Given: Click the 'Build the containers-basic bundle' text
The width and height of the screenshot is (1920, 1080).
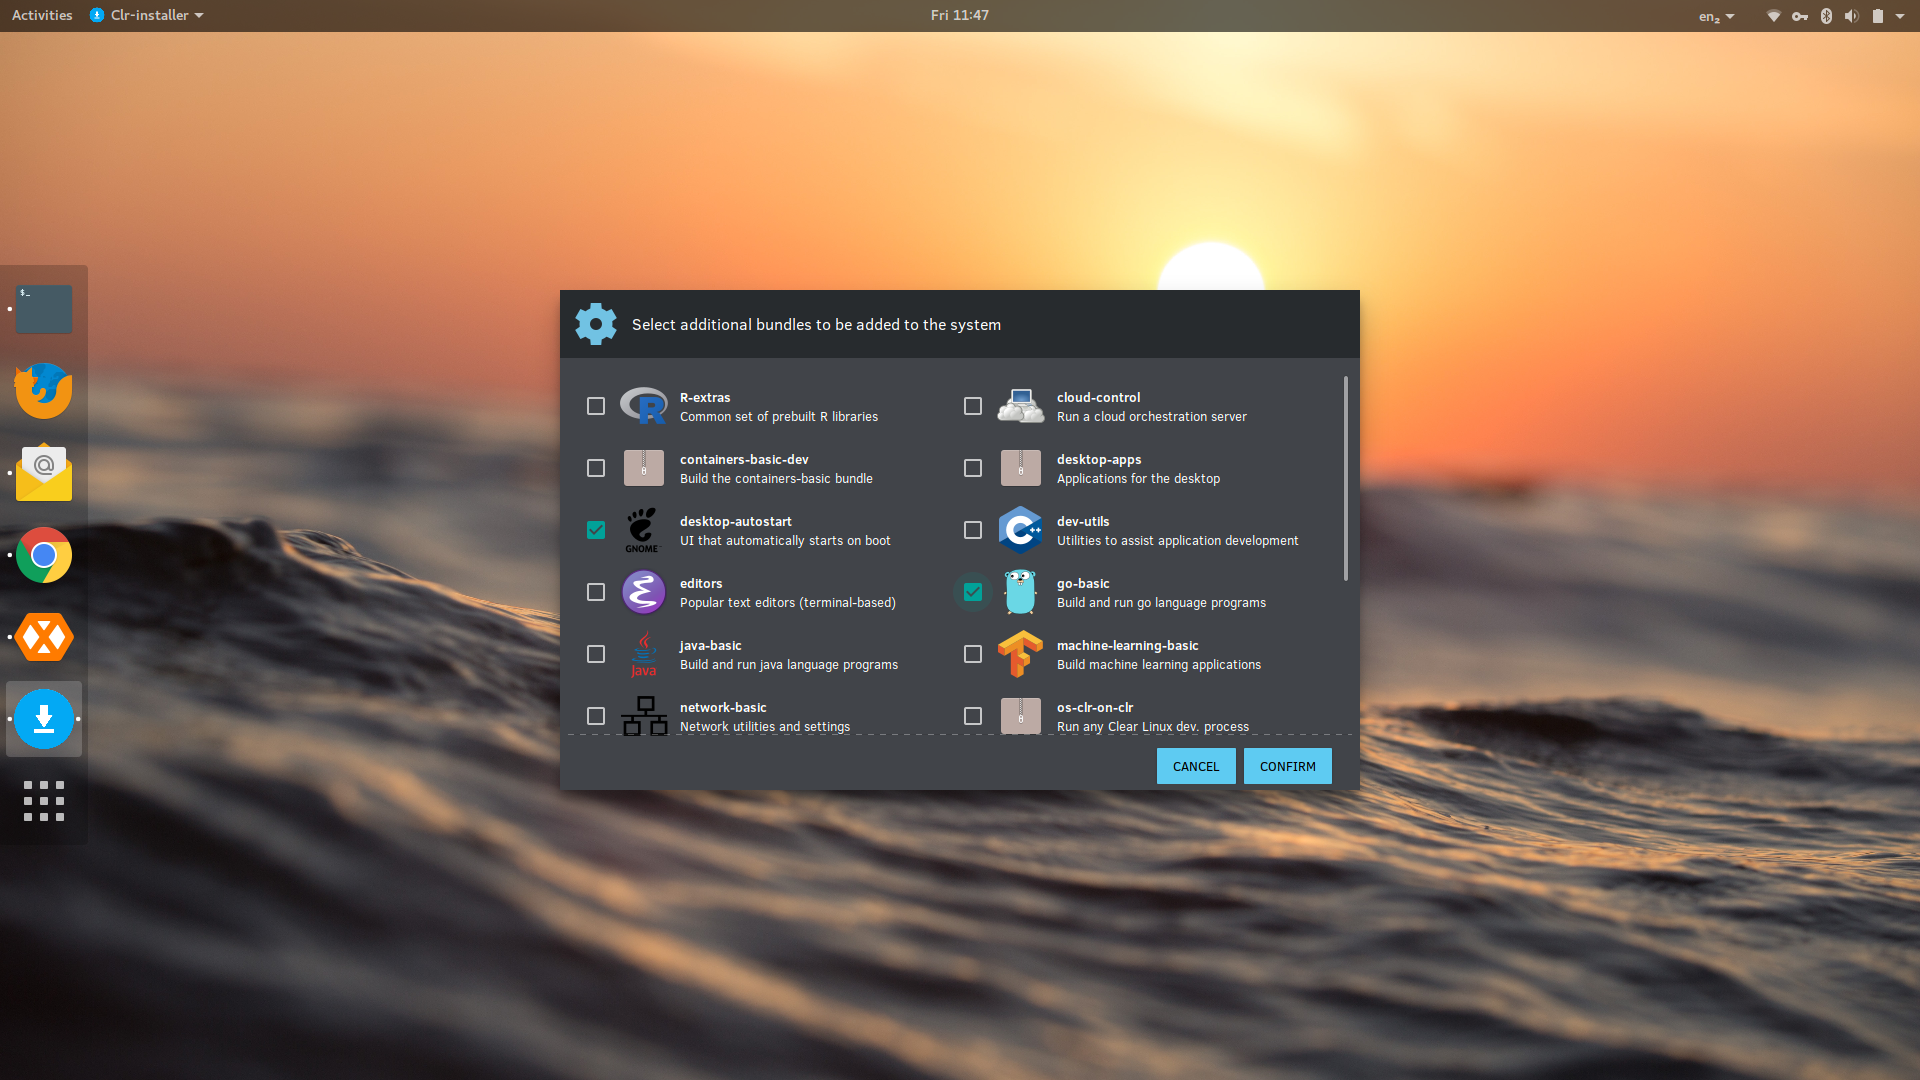Looking at the screenshot, I should click(x=776, y=479).
